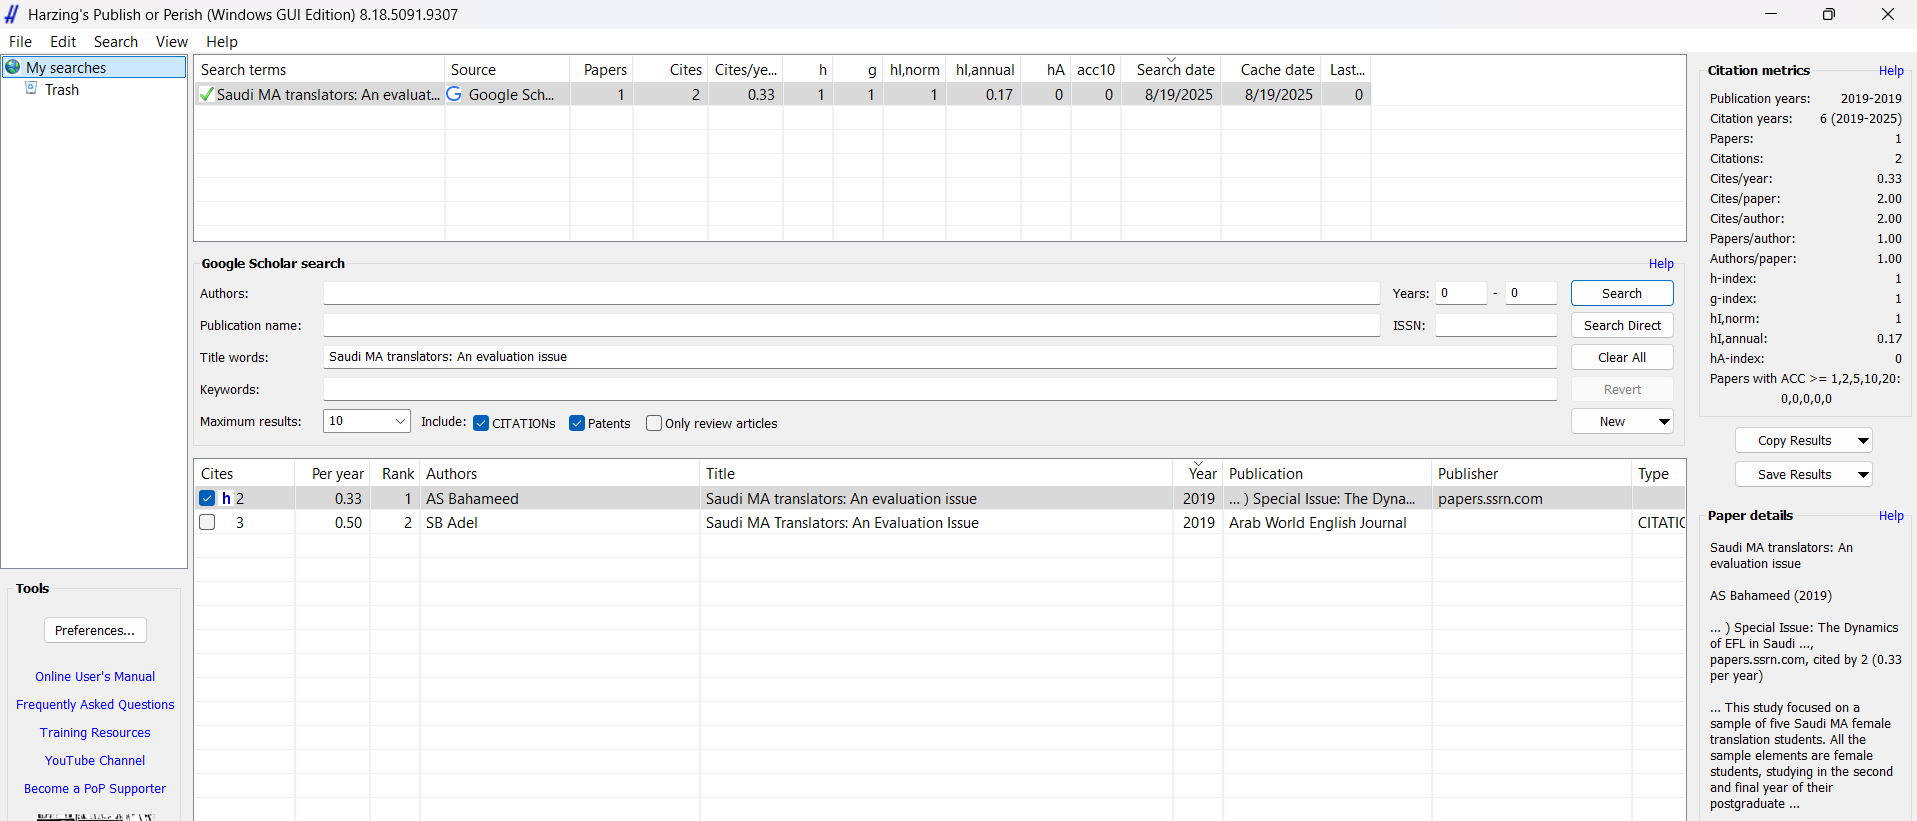
Task: Click into the Authors input field
Action: [x=851, y=293]
